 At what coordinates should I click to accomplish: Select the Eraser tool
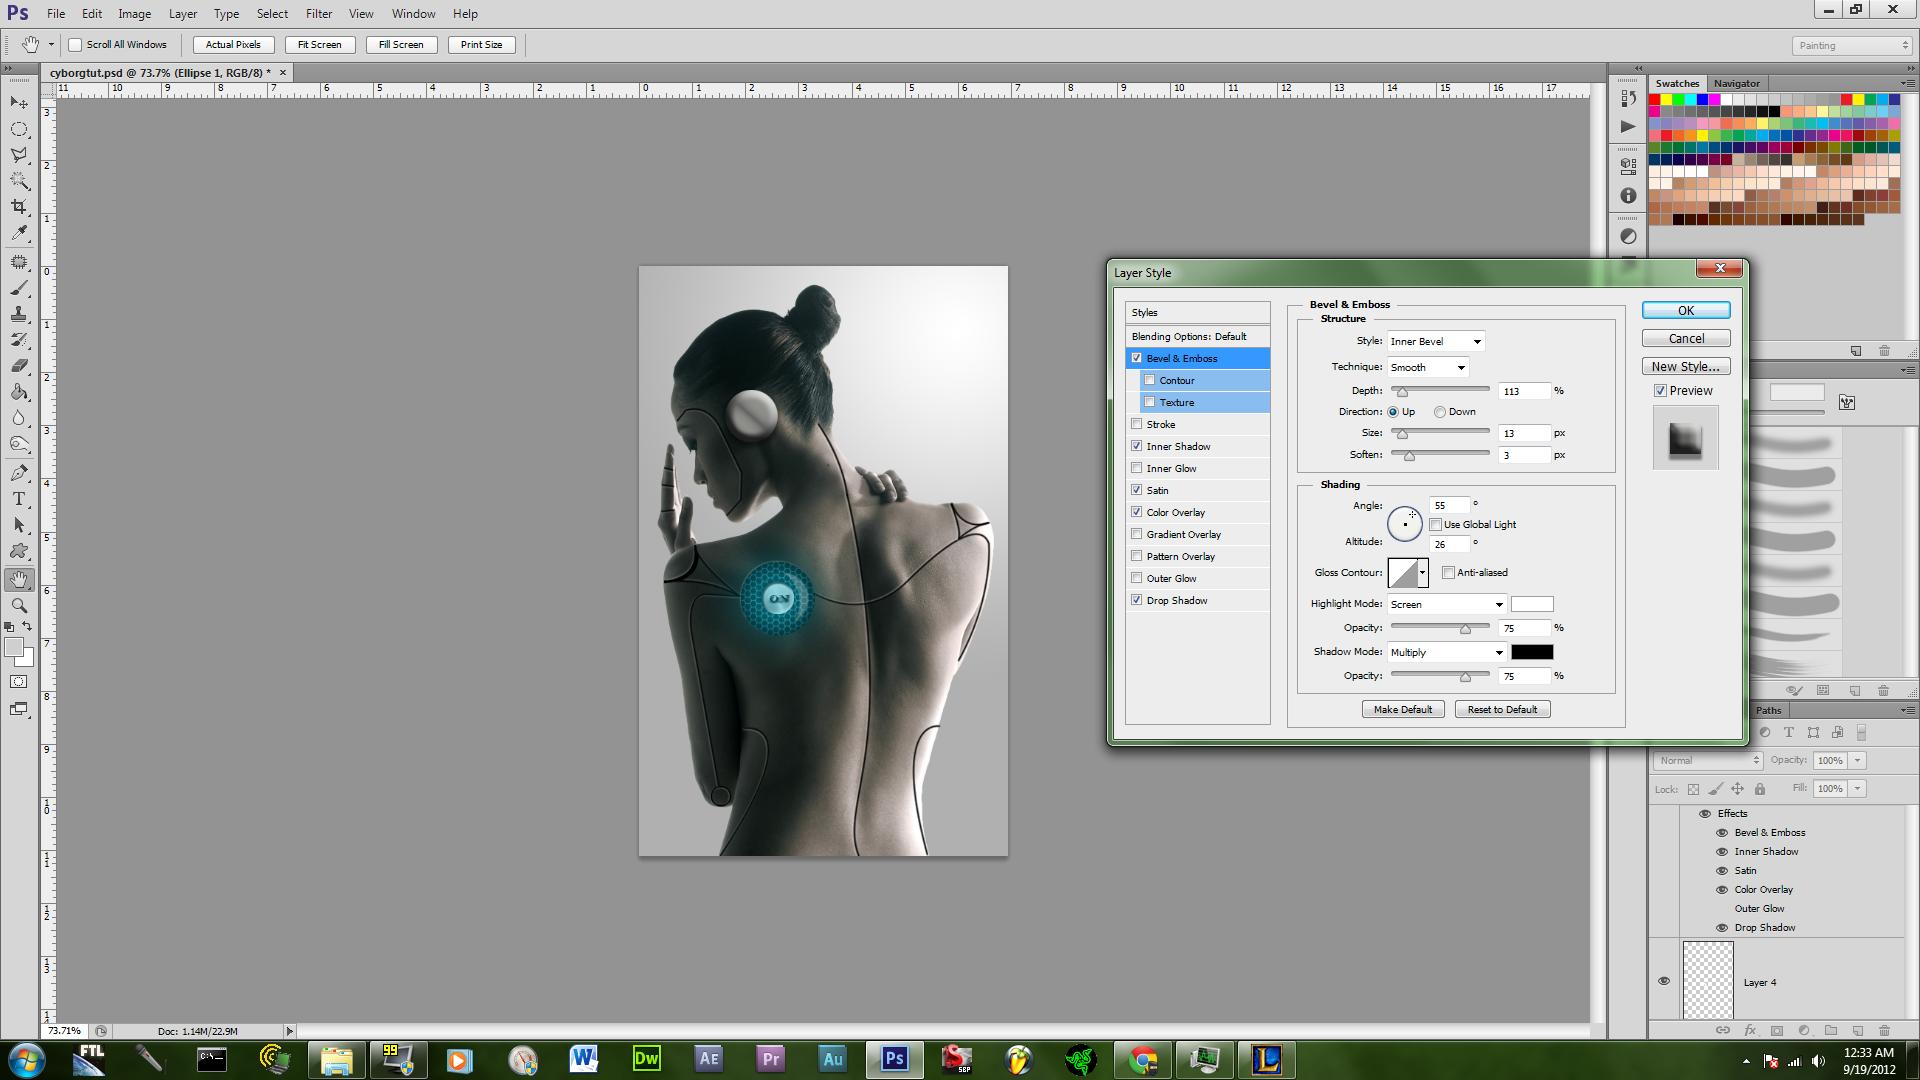coord(19,366)
